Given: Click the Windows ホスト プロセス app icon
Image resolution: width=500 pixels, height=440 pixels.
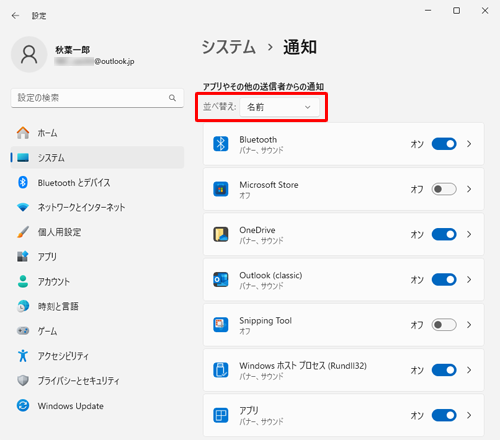Looking at the screenshot, I should click(221, 370).
